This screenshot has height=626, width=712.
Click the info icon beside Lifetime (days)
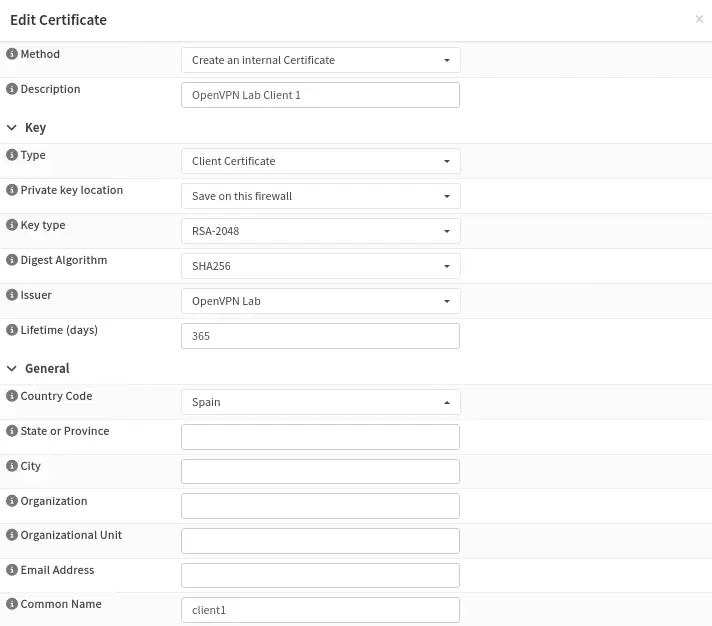tap(12, 330)
